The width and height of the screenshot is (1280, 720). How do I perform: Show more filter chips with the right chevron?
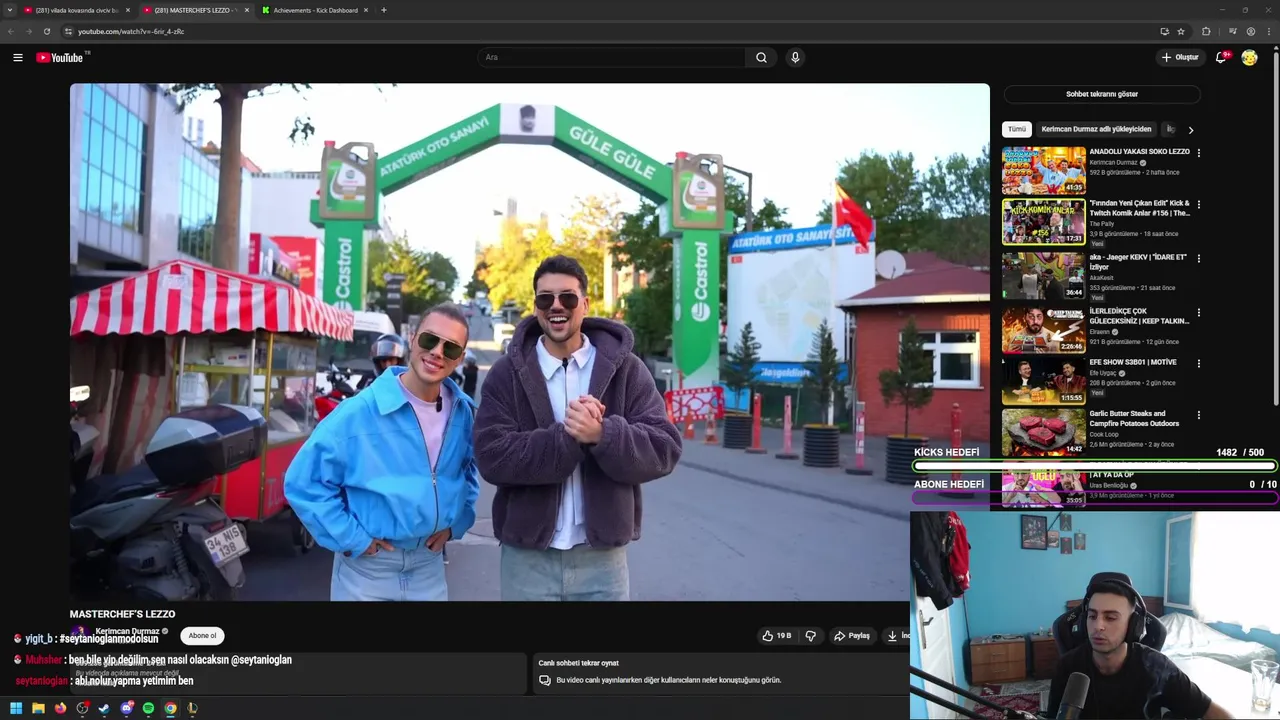[1190, 130]
